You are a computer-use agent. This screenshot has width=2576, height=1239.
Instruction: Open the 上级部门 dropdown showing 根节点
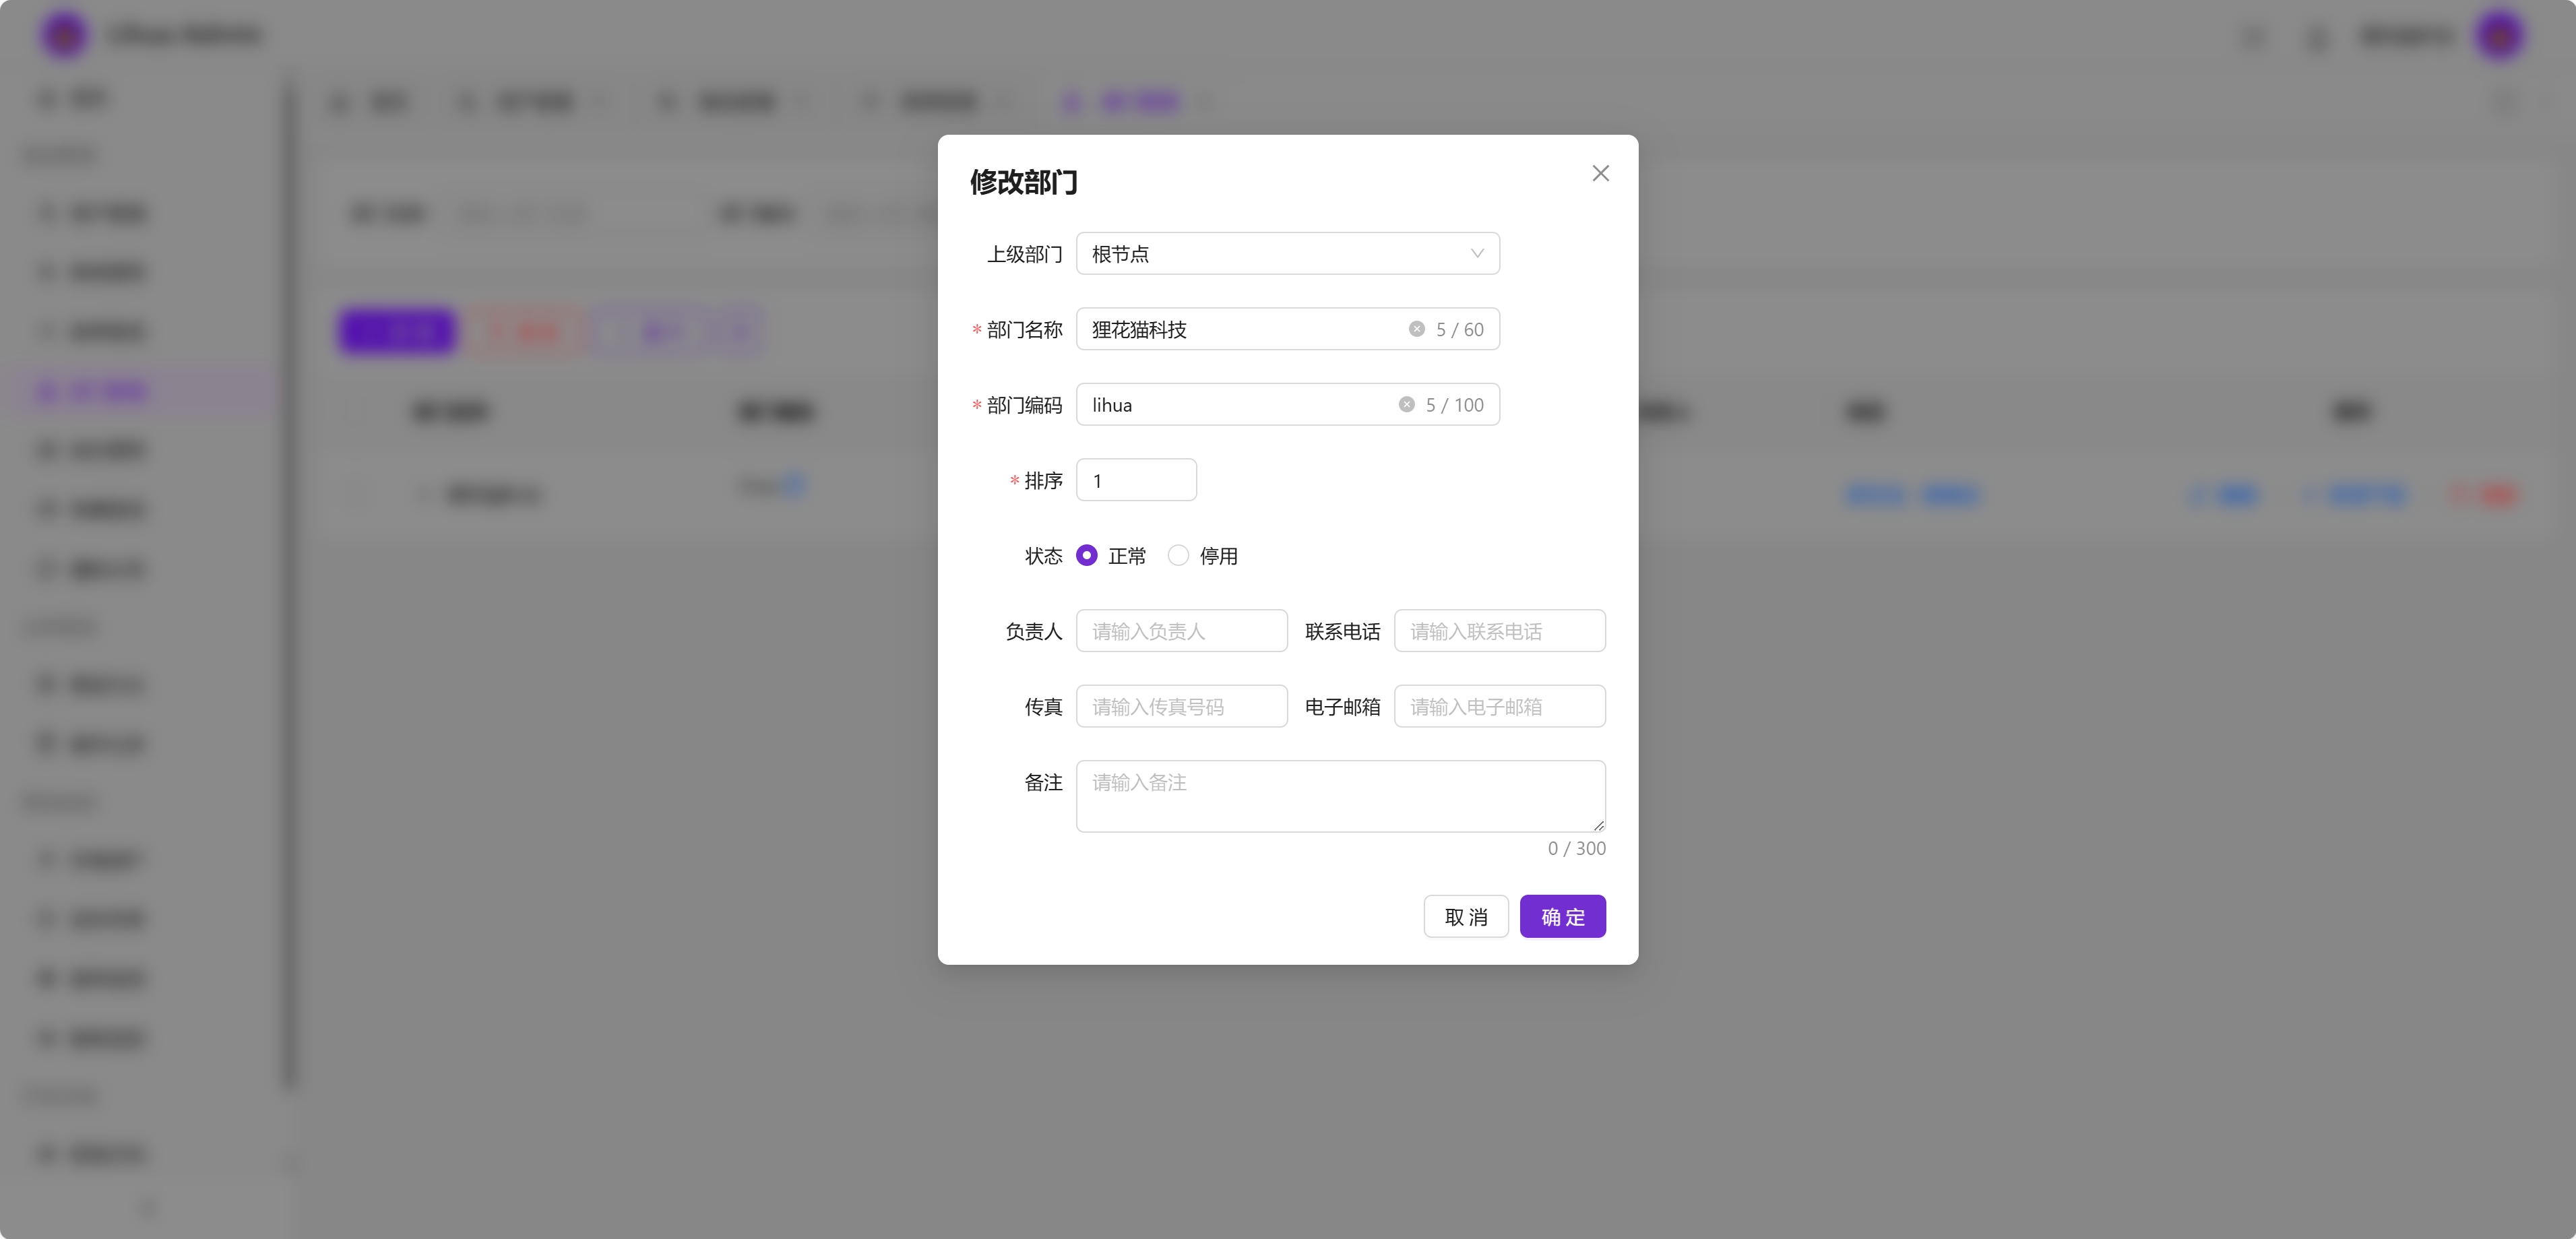tap(1287, 254)
